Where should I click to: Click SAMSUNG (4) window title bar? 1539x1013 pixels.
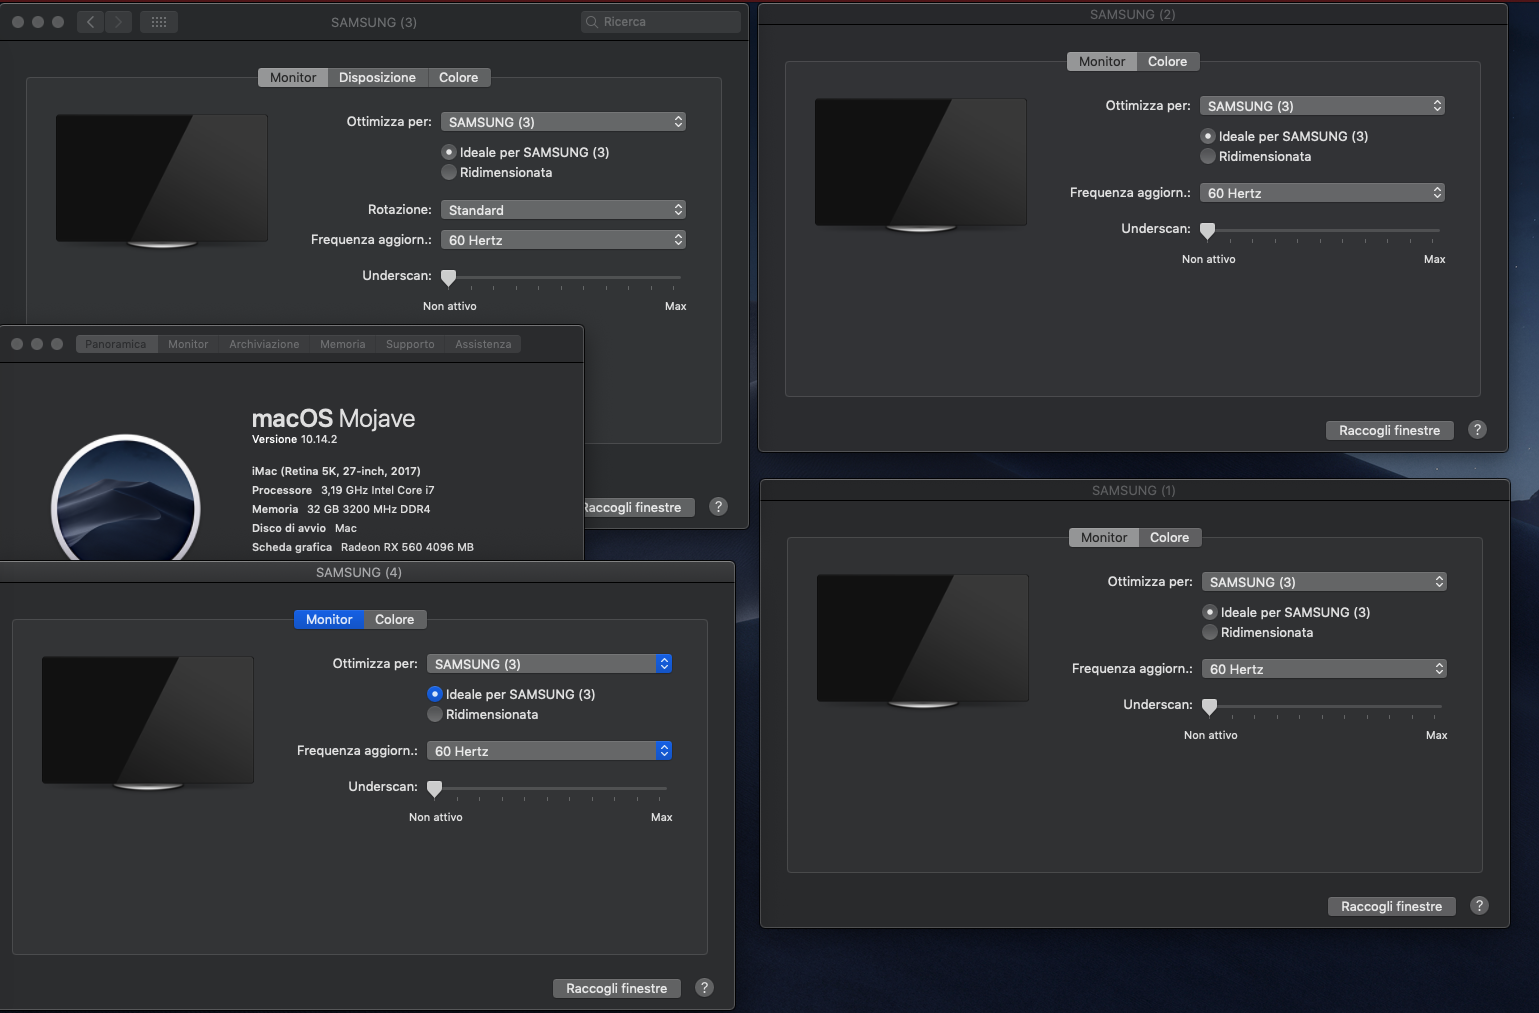(x=367, y=572)
